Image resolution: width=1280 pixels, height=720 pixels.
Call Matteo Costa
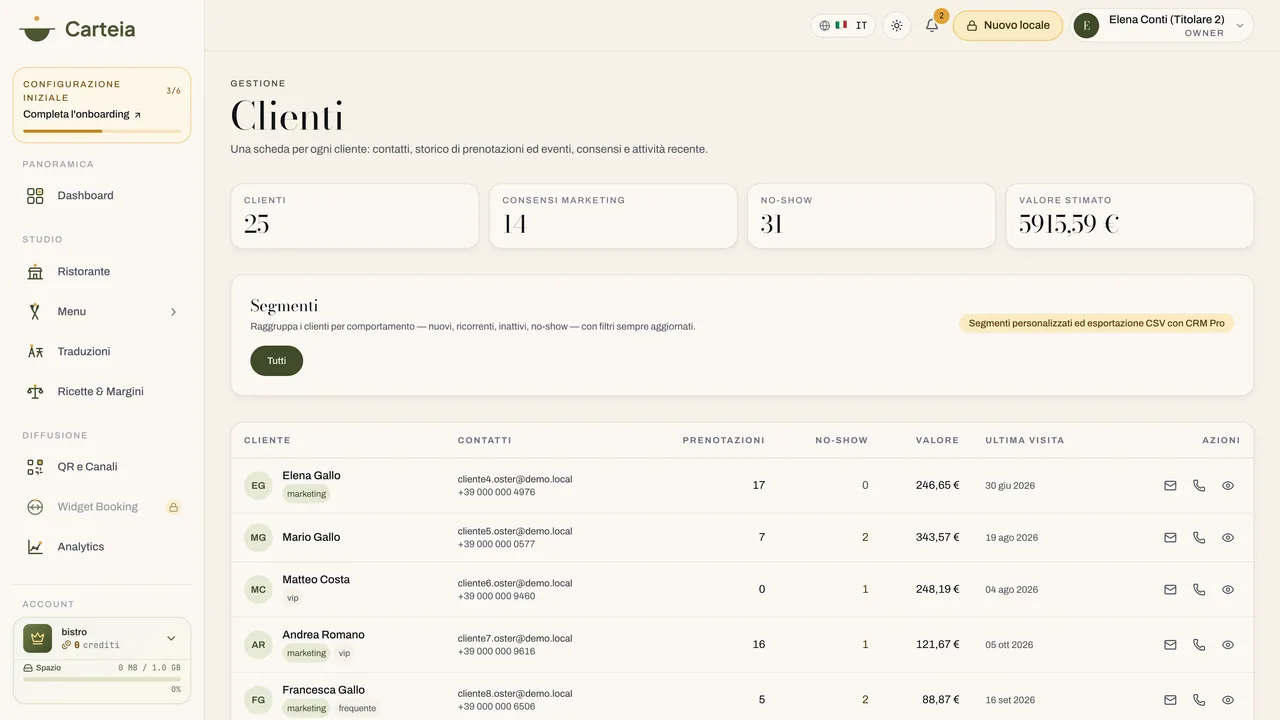coord(1199,590)
